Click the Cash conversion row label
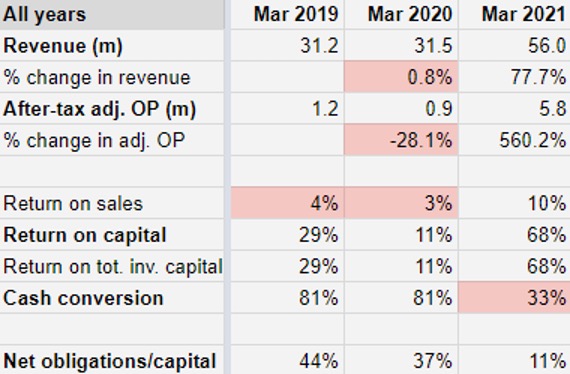The image size is (570, 374). coord(83,298)
